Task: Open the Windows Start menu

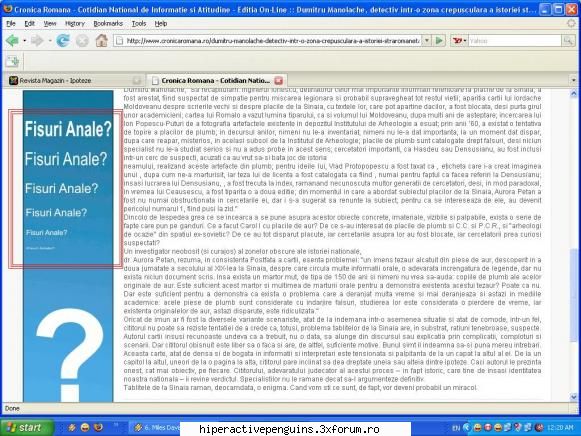Action: (26, 428)
